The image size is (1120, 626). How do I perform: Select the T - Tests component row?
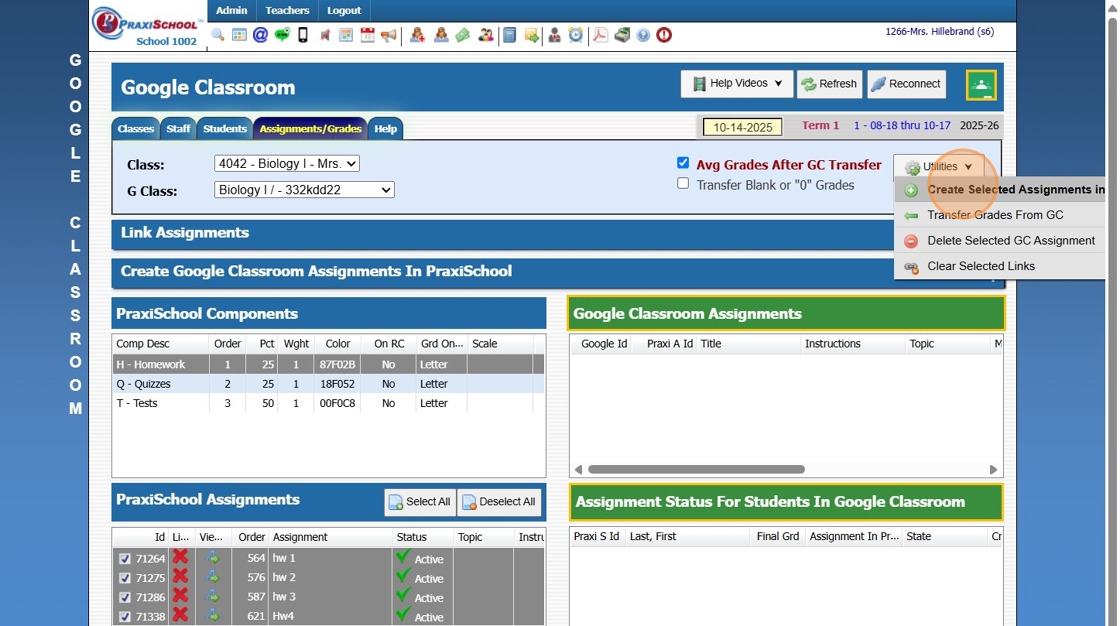(328, 403)
